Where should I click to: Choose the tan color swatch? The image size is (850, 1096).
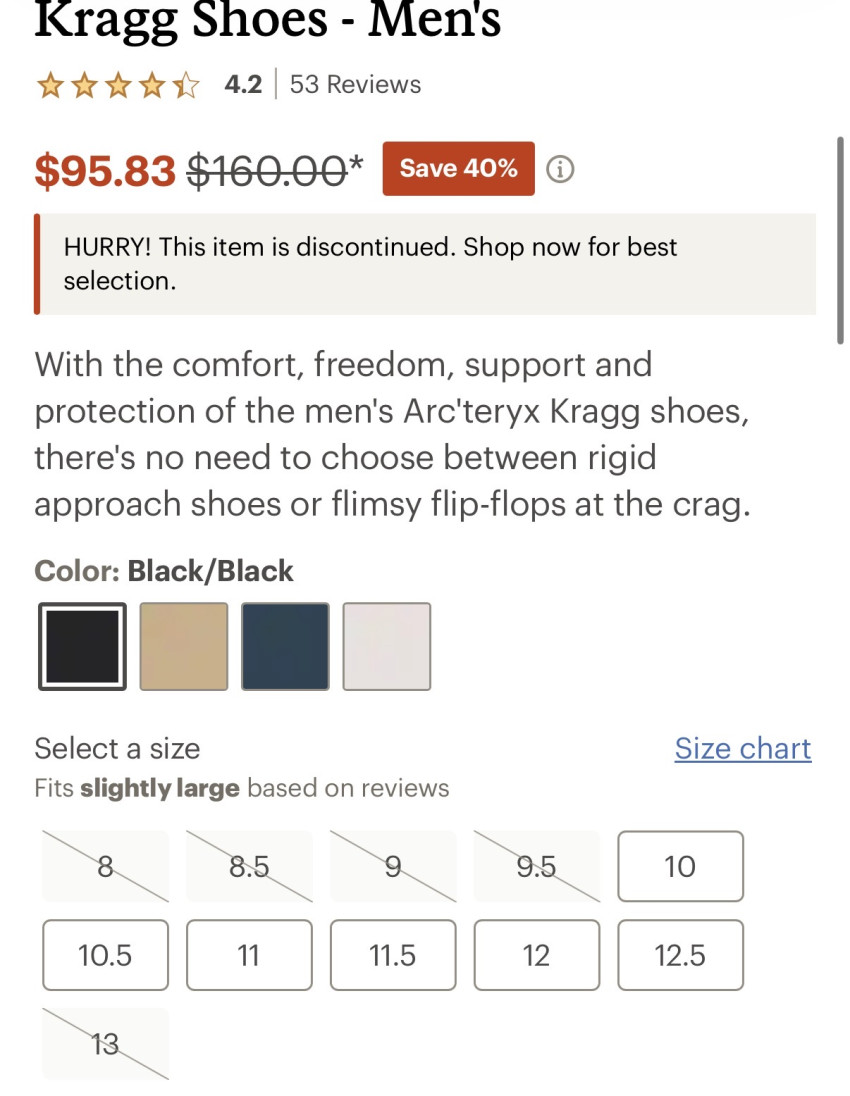[x=184, y=646]
